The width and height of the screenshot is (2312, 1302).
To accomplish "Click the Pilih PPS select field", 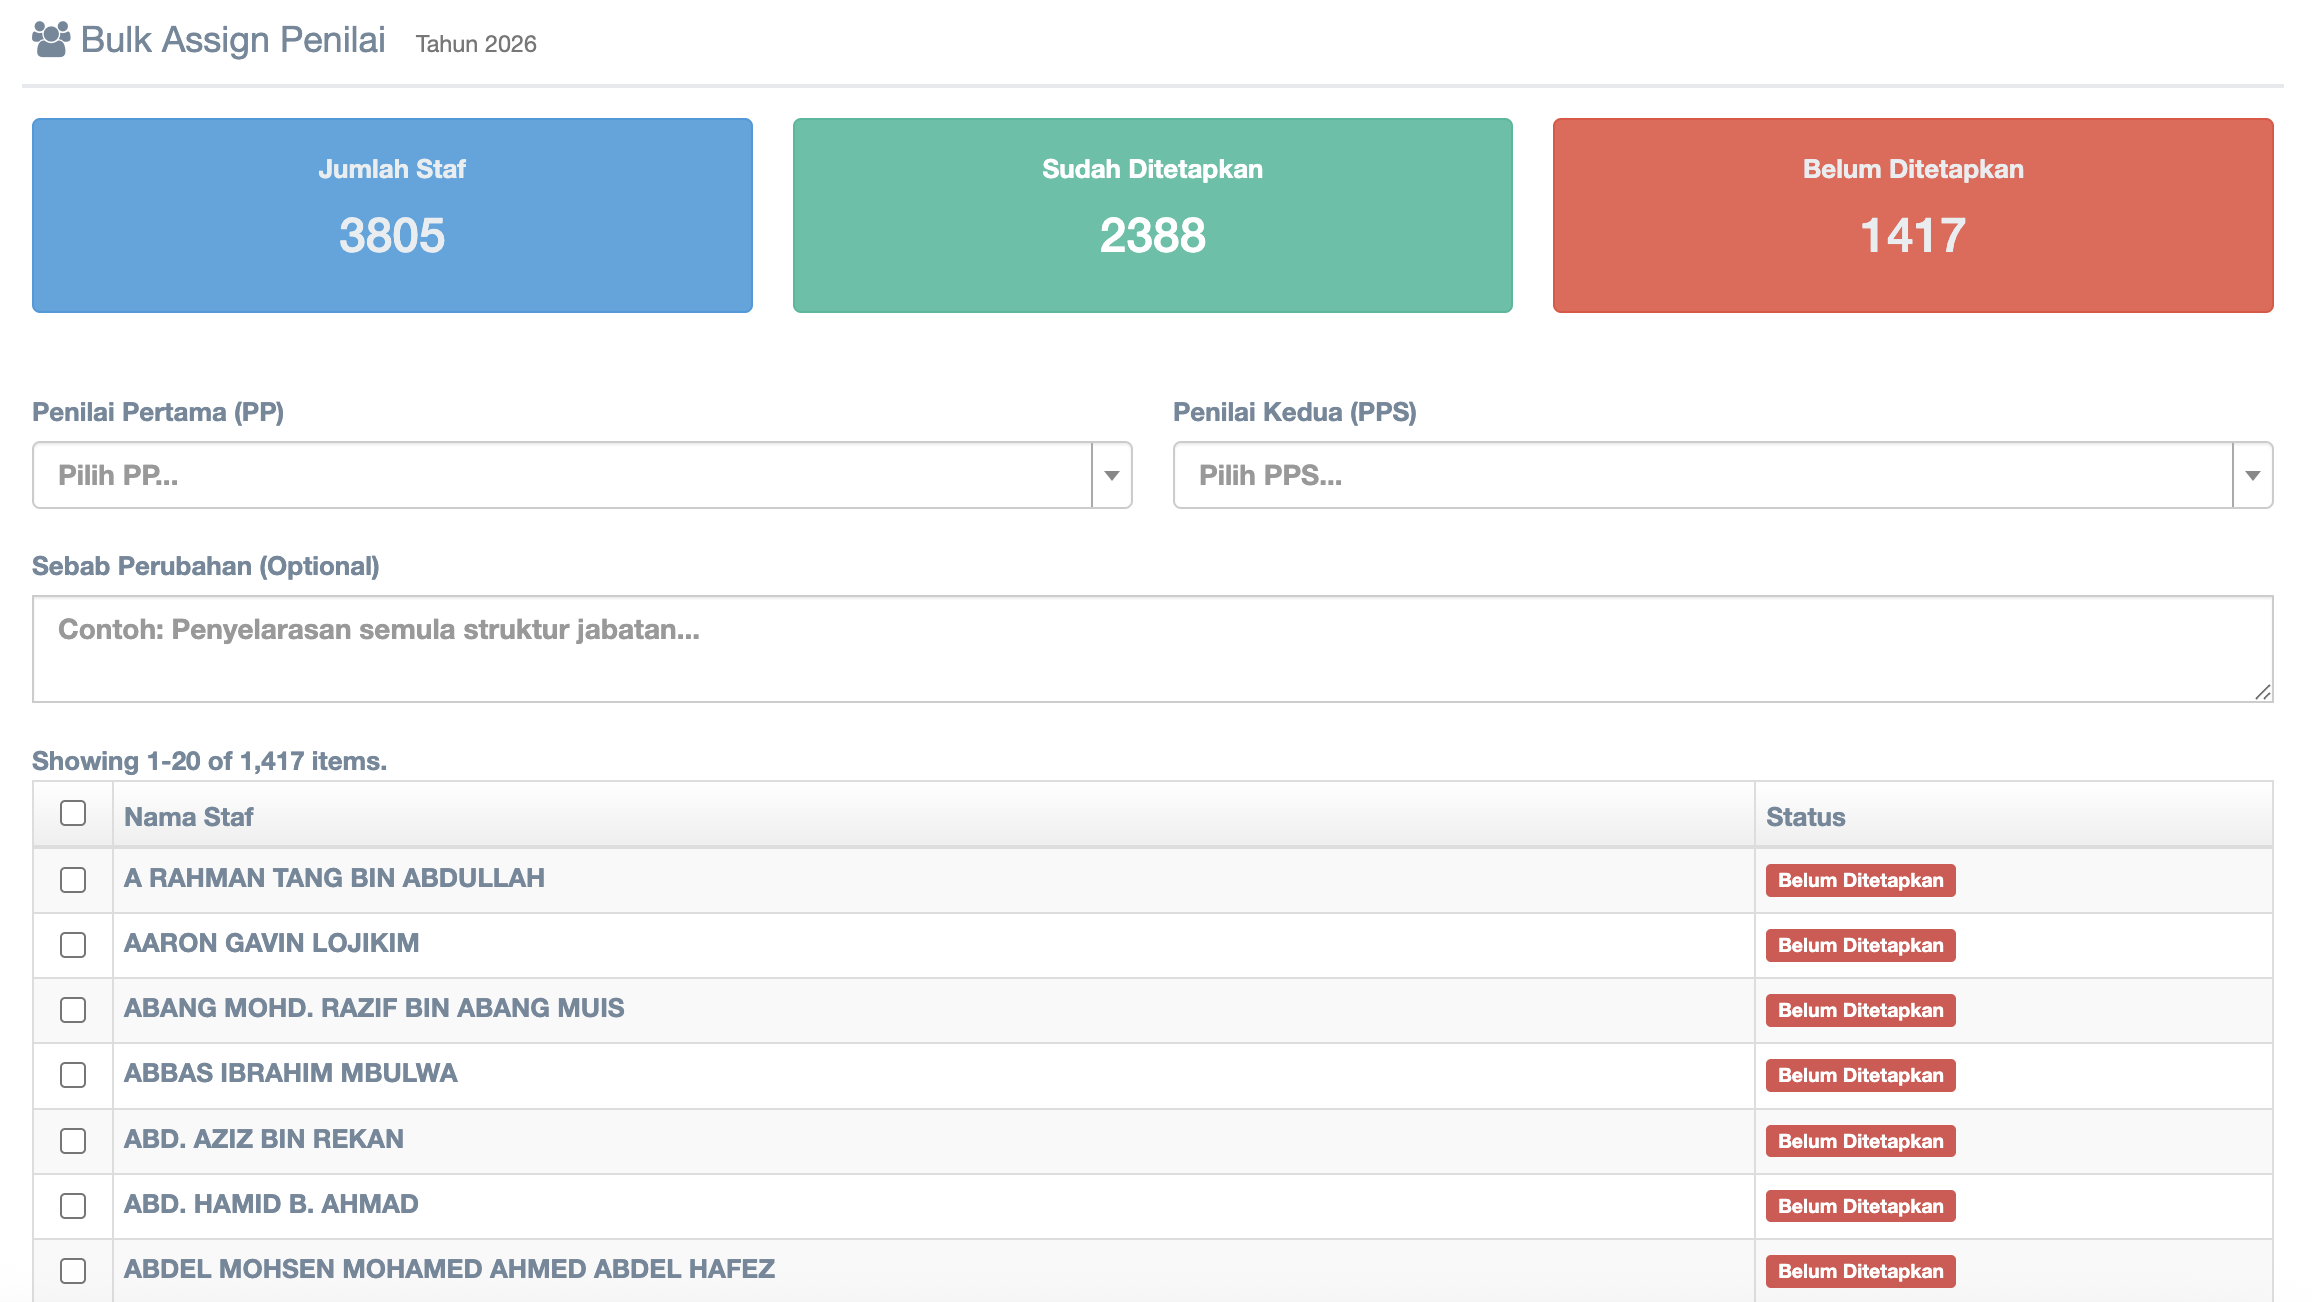I will 1702,476.
